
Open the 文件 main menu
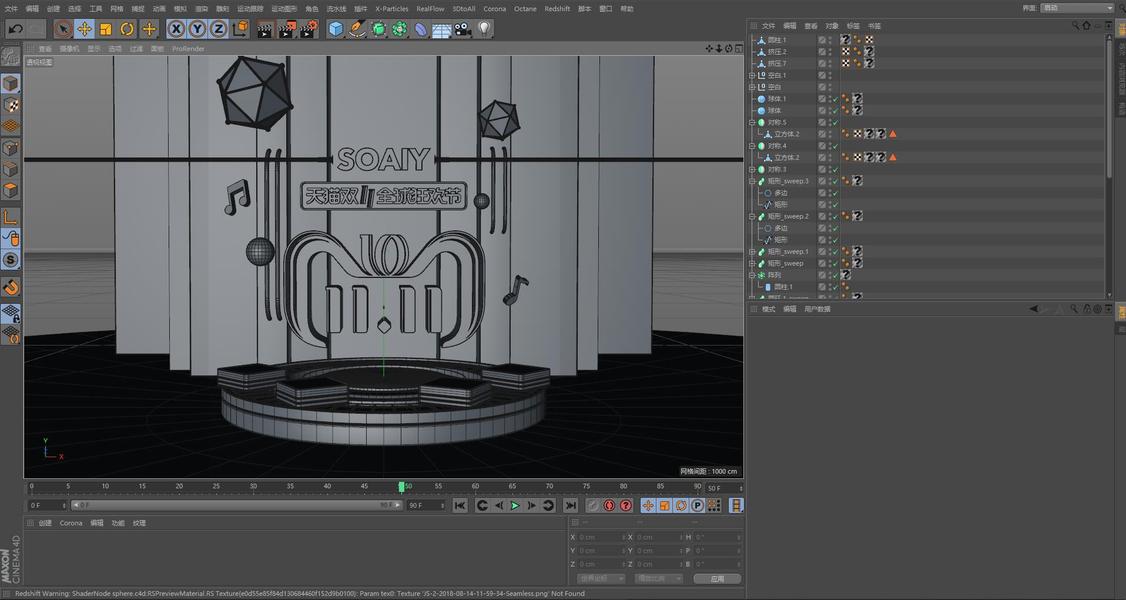coord(11,9)
